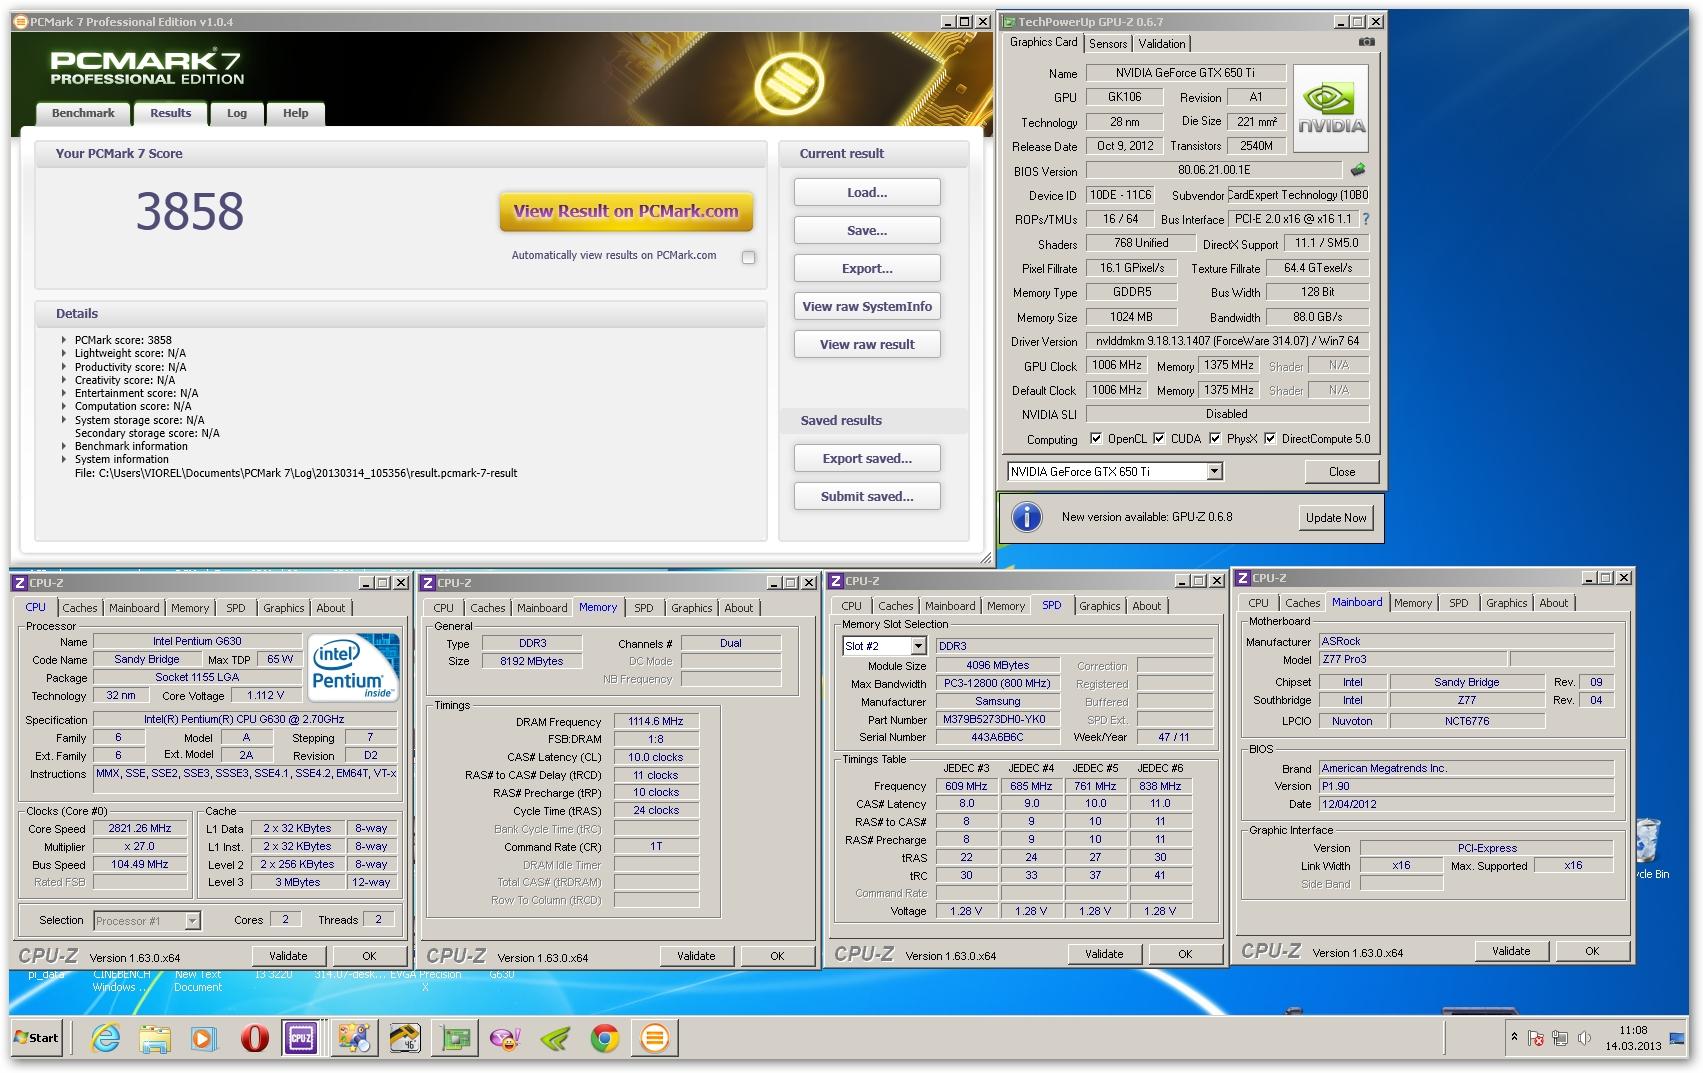Open Internet Explorer from the taskbar
Screen dimensions: 1703x1073
point(106,1038)
